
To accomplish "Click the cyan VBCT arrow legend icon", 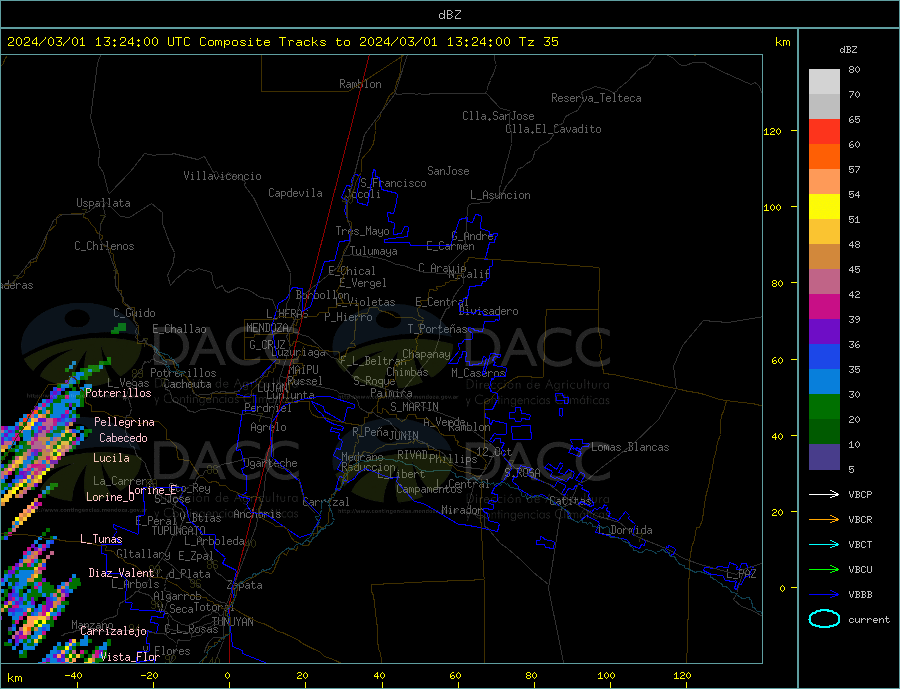I will pyautogui.click(x=824, y=544).
